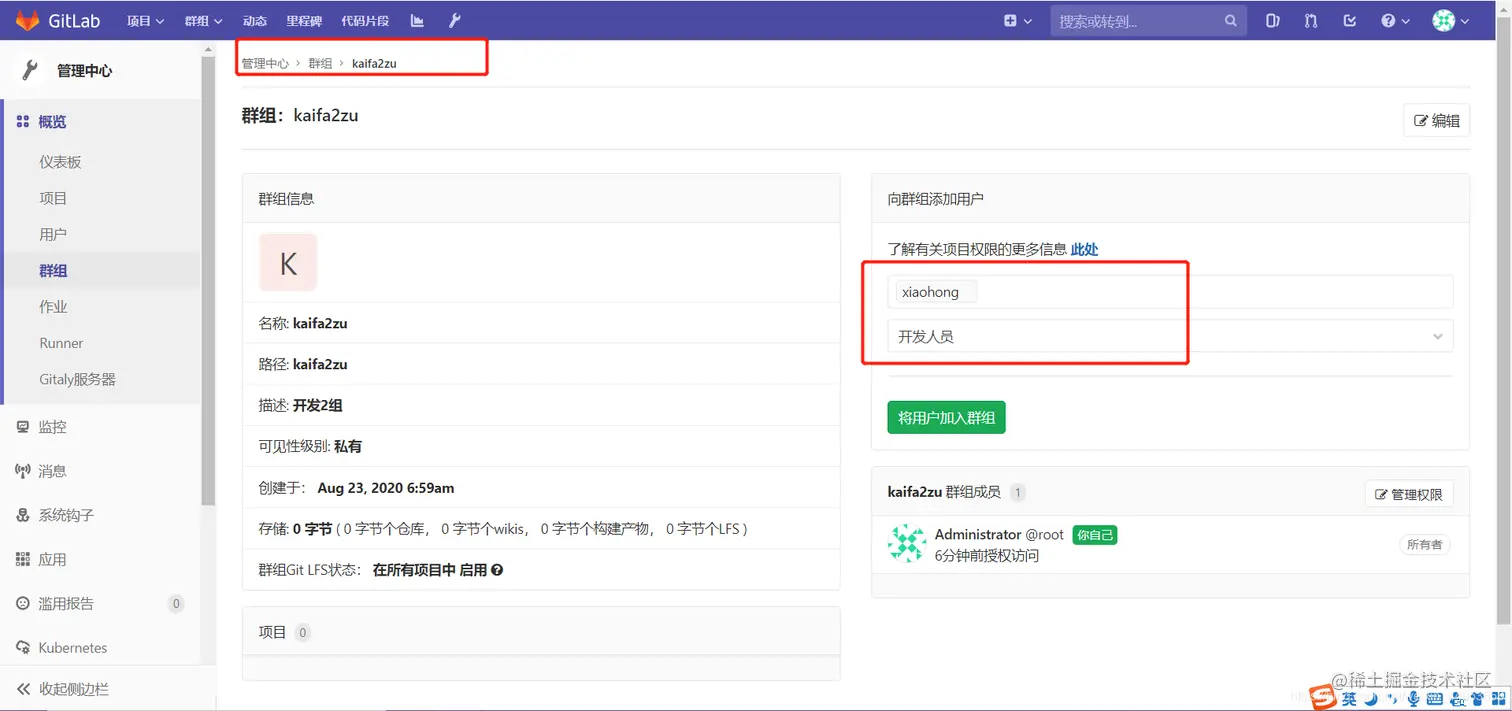This screenshot has height=711, width=1512.
Task: Open the issues icon in navbar
Action: (1272, 21)
